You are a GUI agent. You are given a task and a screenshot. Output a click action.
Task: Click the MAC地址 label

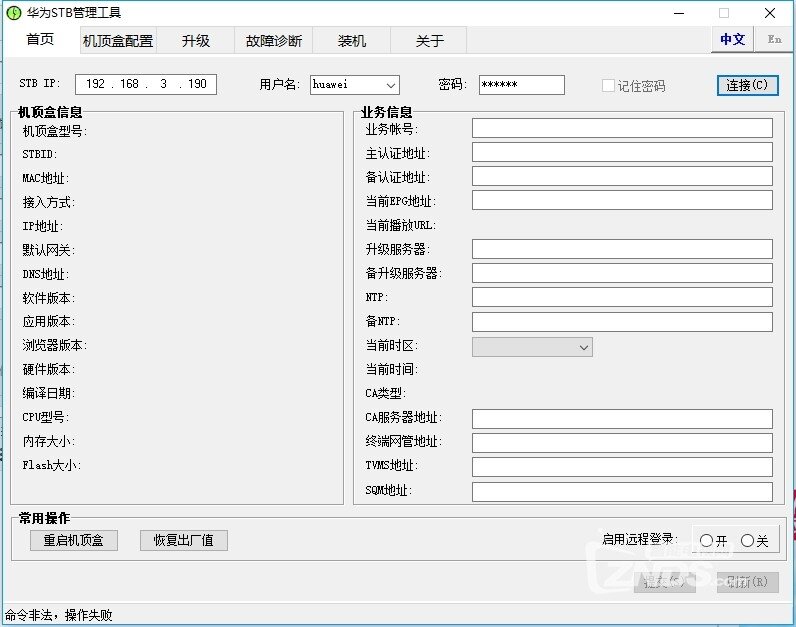46,178
